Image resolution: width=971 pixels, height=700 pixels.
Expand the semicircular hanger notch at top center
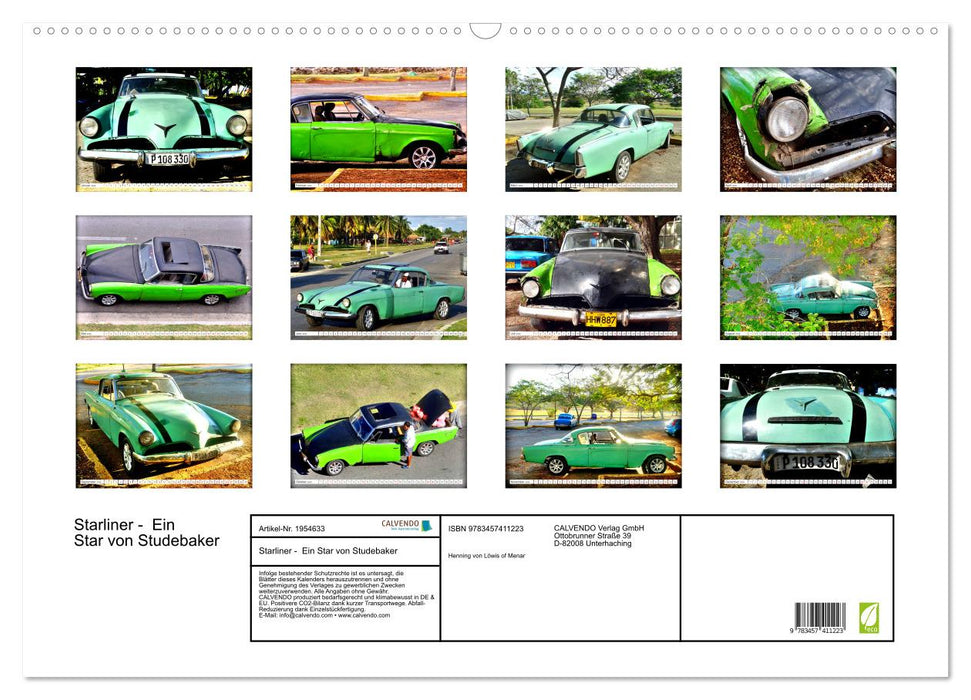(x=485, y=30)
